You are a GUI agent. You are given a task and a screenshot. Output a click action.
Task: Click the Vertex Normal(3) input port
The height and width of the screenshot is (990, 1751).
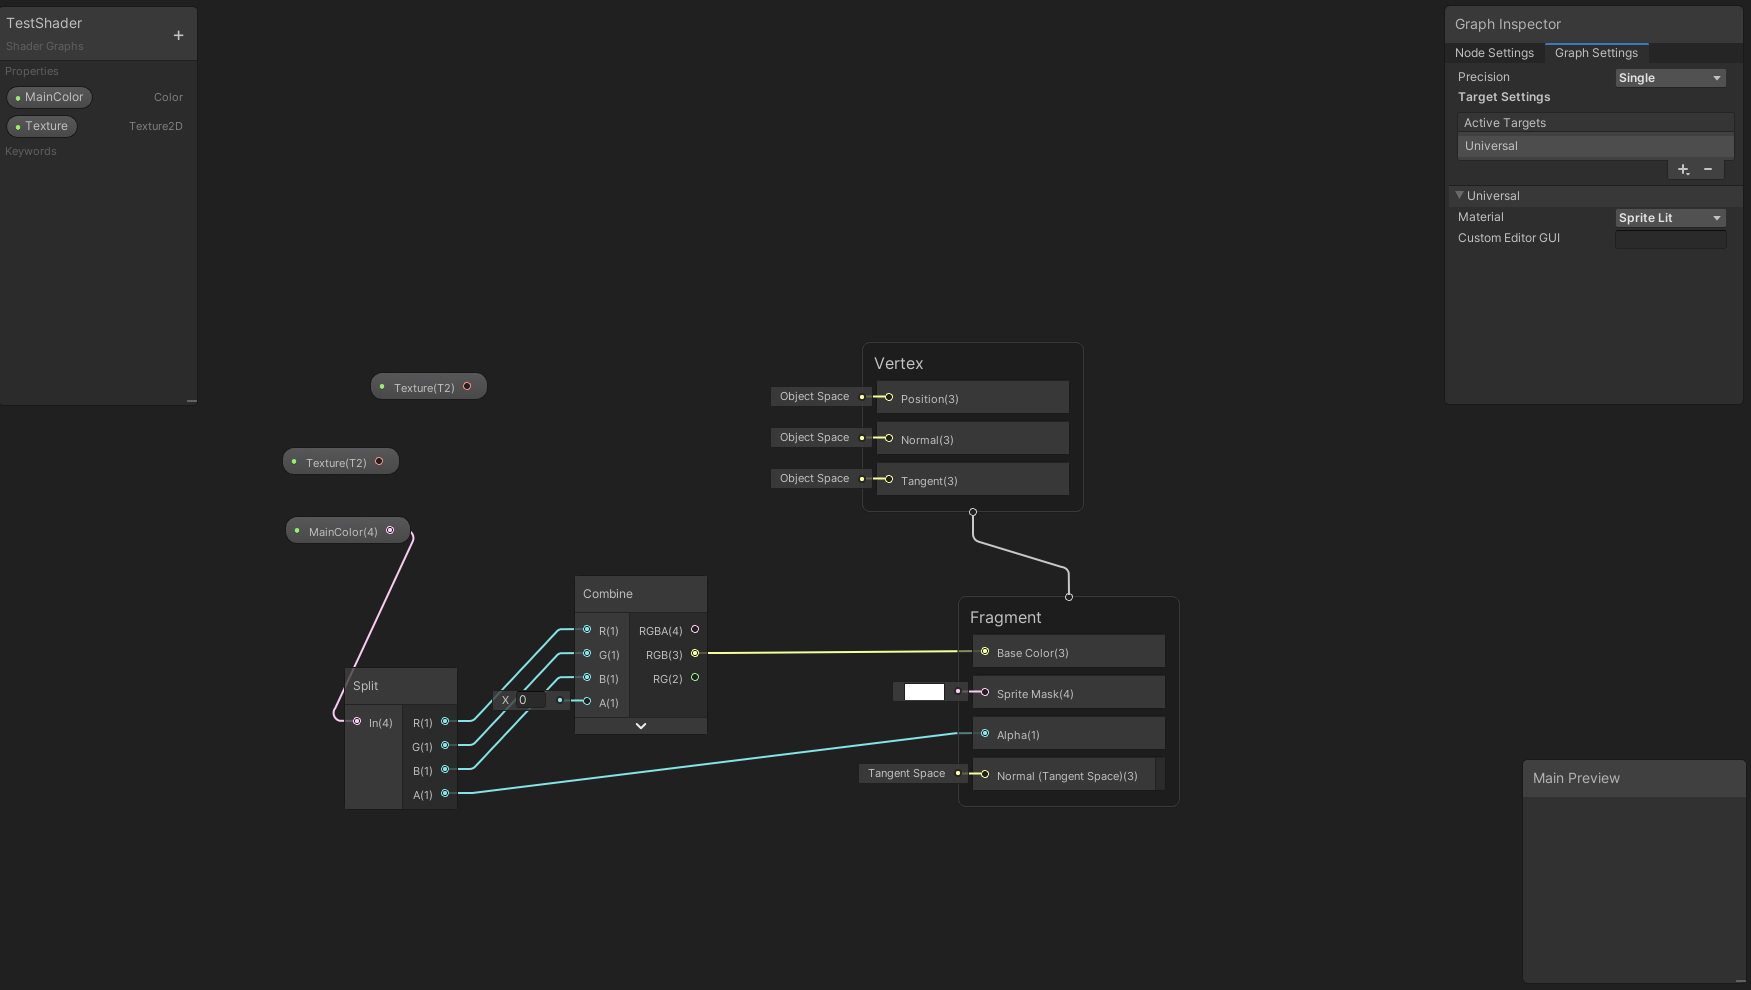click(x=889, y=439)
